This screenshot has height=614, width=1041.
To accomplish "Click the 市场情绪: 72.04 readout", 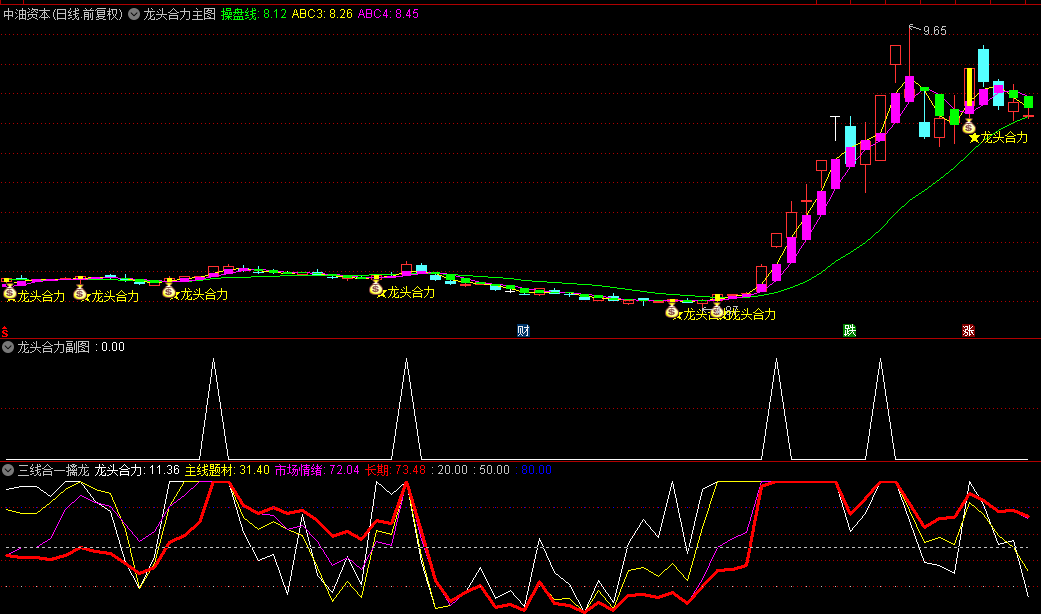I will pos(317,471).
